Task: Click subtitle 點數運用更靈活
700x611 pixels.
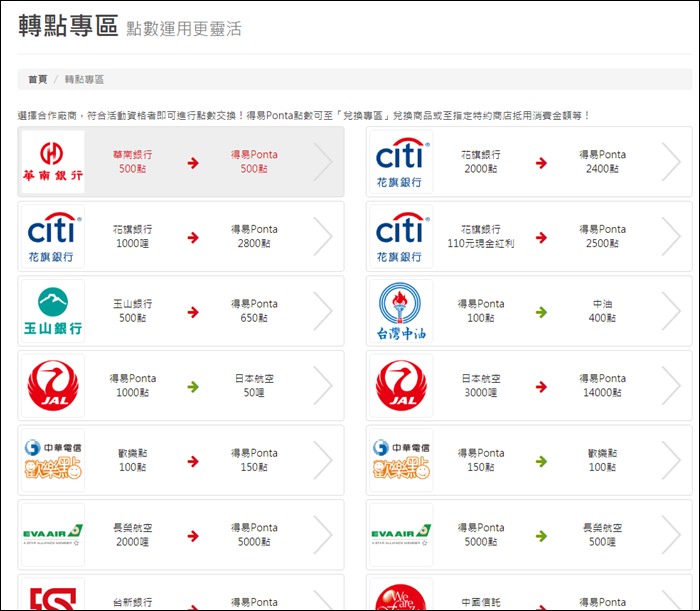Action: (184, 29)
